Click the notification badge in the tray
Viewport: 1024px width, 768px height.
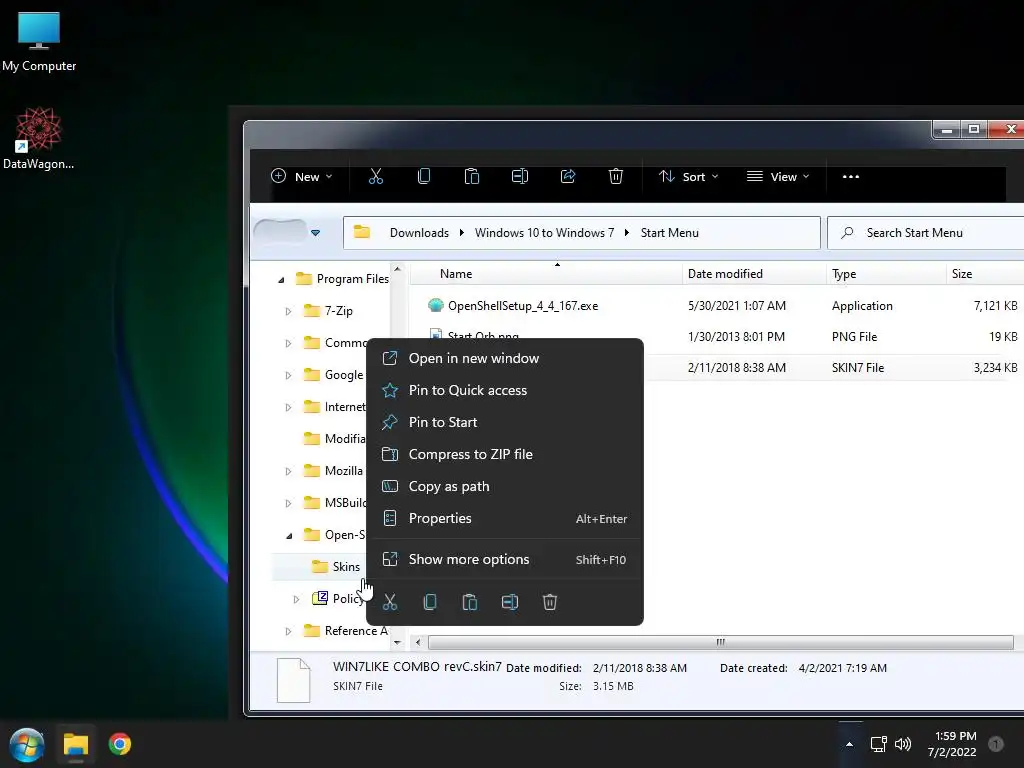(x=996, y=744)
